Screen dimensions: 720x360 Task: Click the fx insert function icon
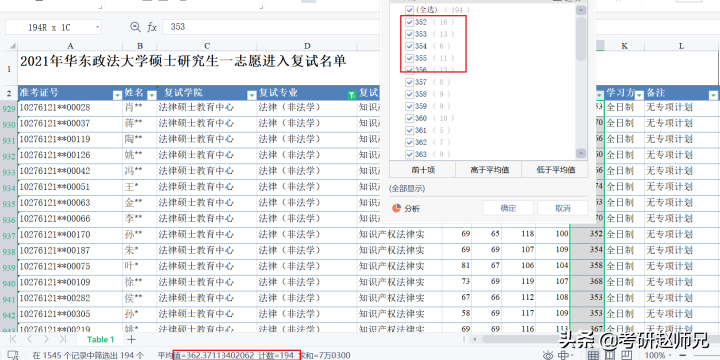152,28
